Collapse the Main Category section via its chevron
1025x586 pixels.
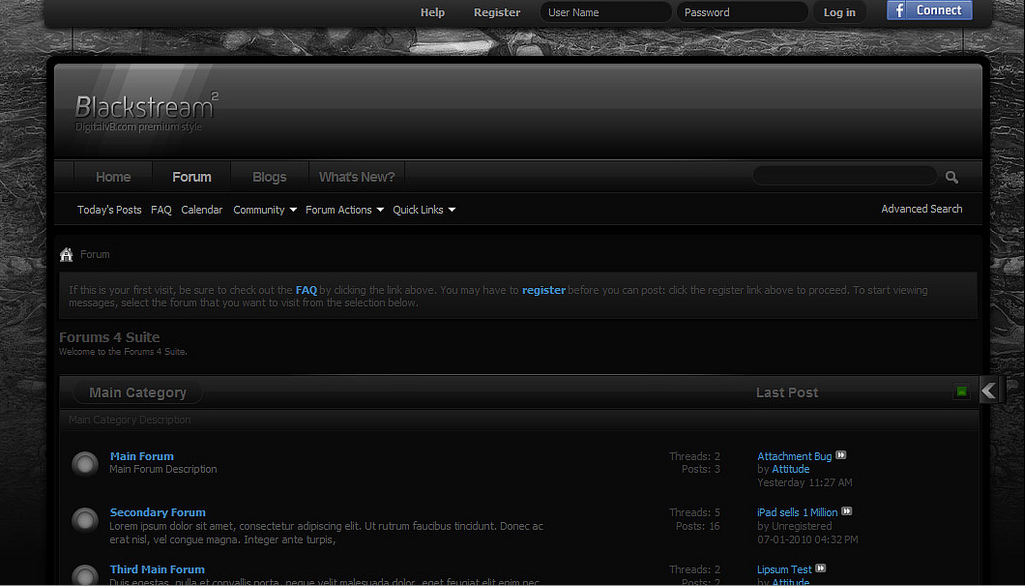(988, 389)
